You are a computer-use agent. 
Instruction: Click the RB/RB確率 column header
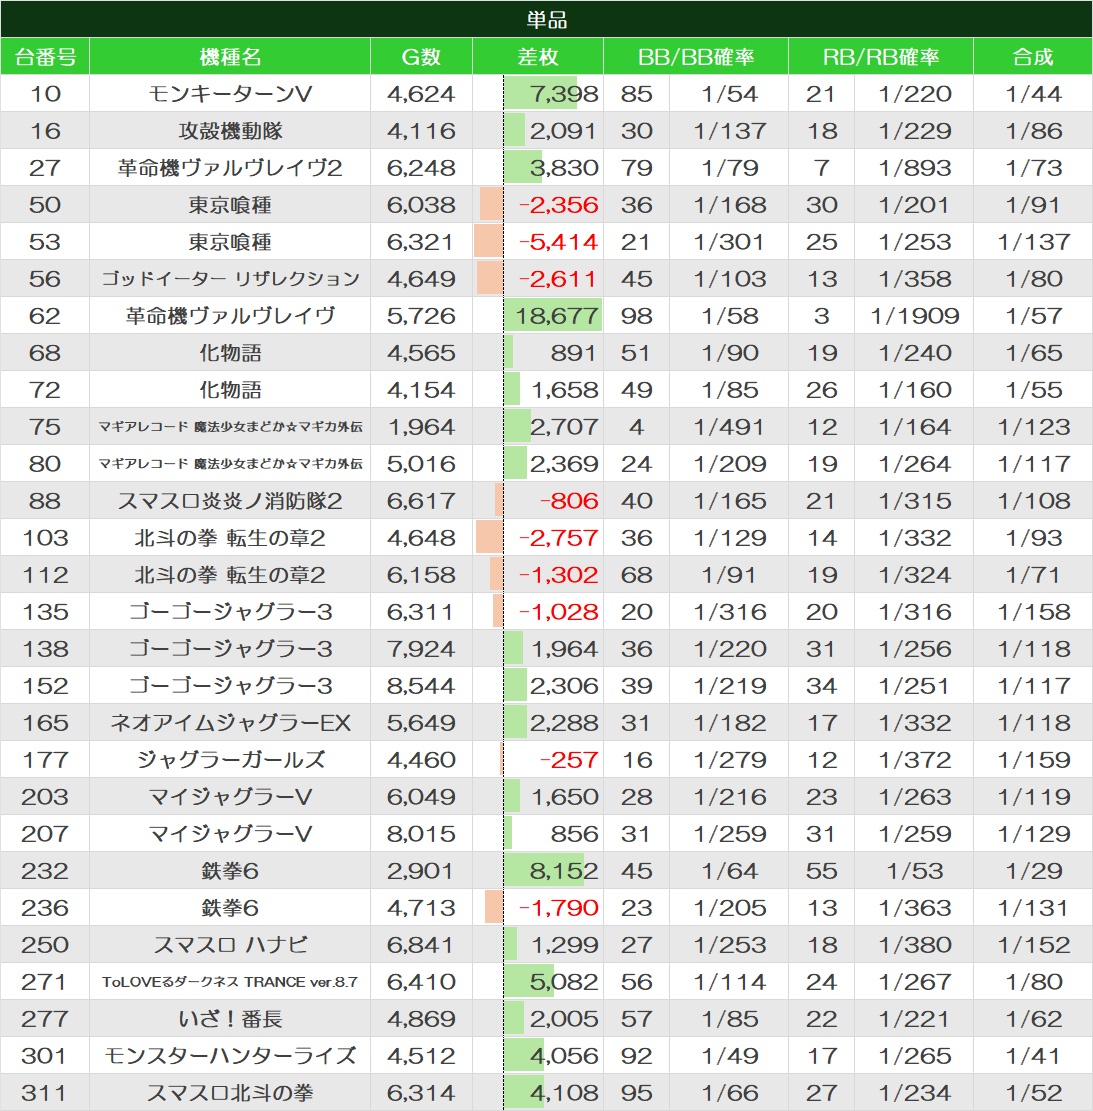[x=880, y=57]
